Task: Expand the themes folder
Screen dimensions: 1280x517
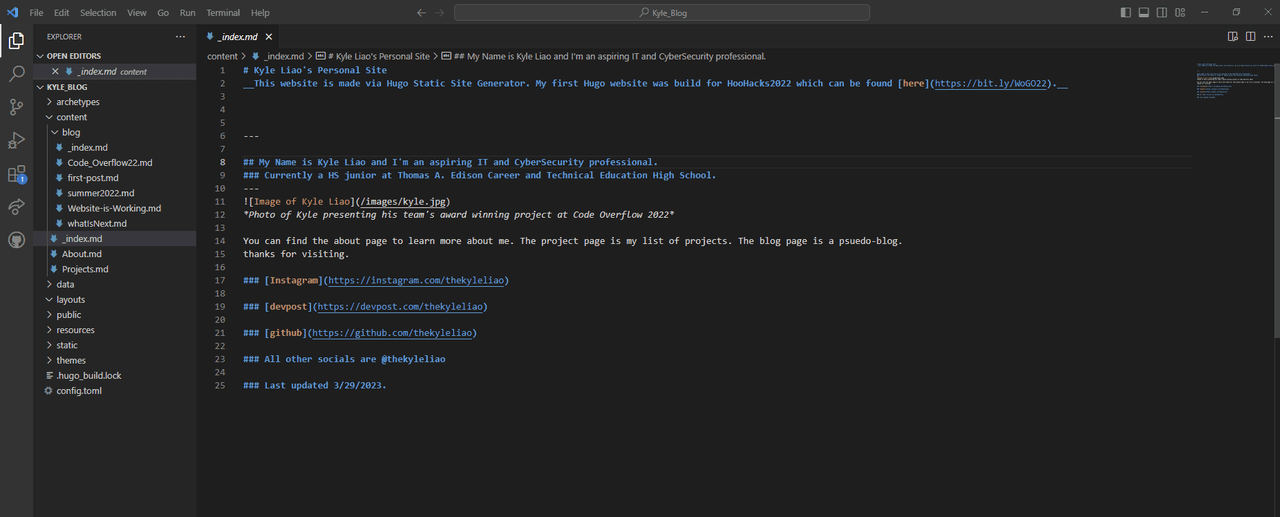Action: [70, 360]
